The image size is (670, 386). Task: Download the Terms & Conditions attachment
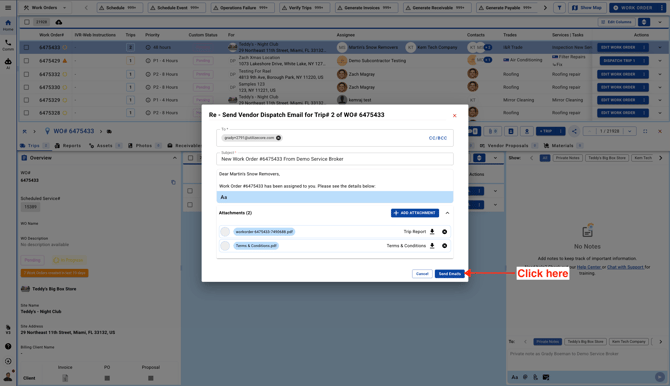[432, 246]
